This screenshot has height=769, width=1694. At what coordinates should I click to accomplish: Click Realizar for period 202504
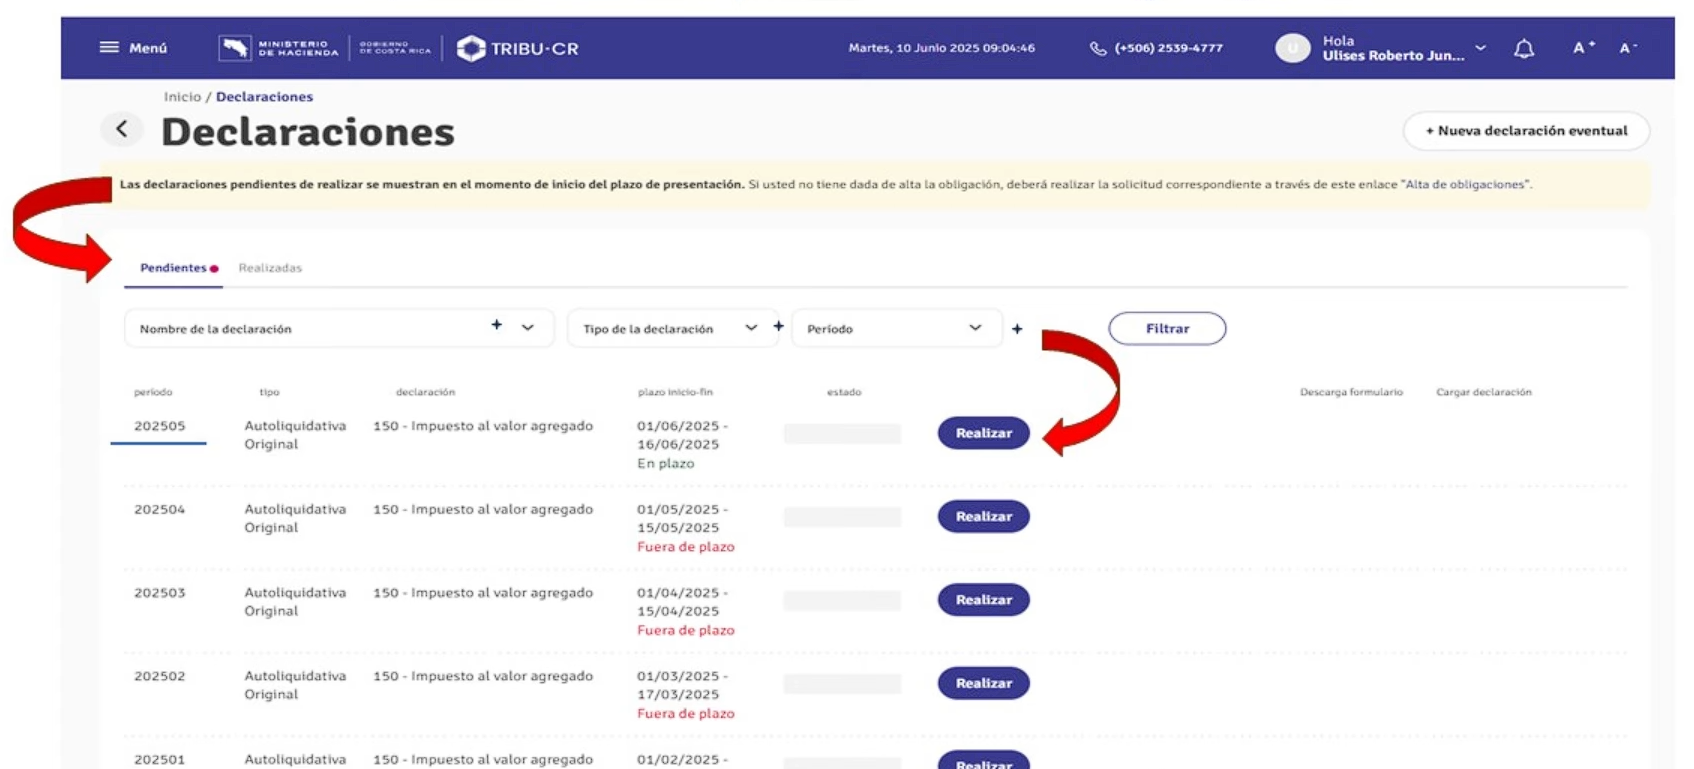pyautogui.click(x=984, y=516)
